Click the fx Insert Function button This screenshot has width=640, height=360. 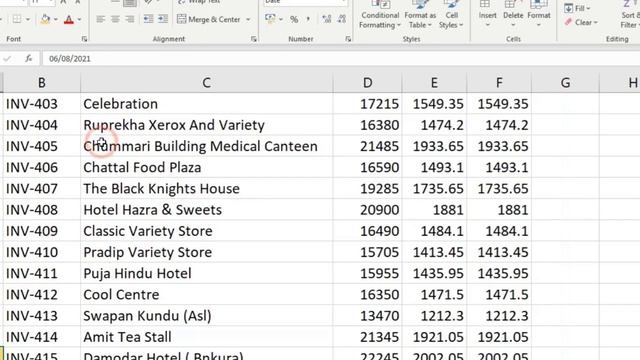point(29,59)
